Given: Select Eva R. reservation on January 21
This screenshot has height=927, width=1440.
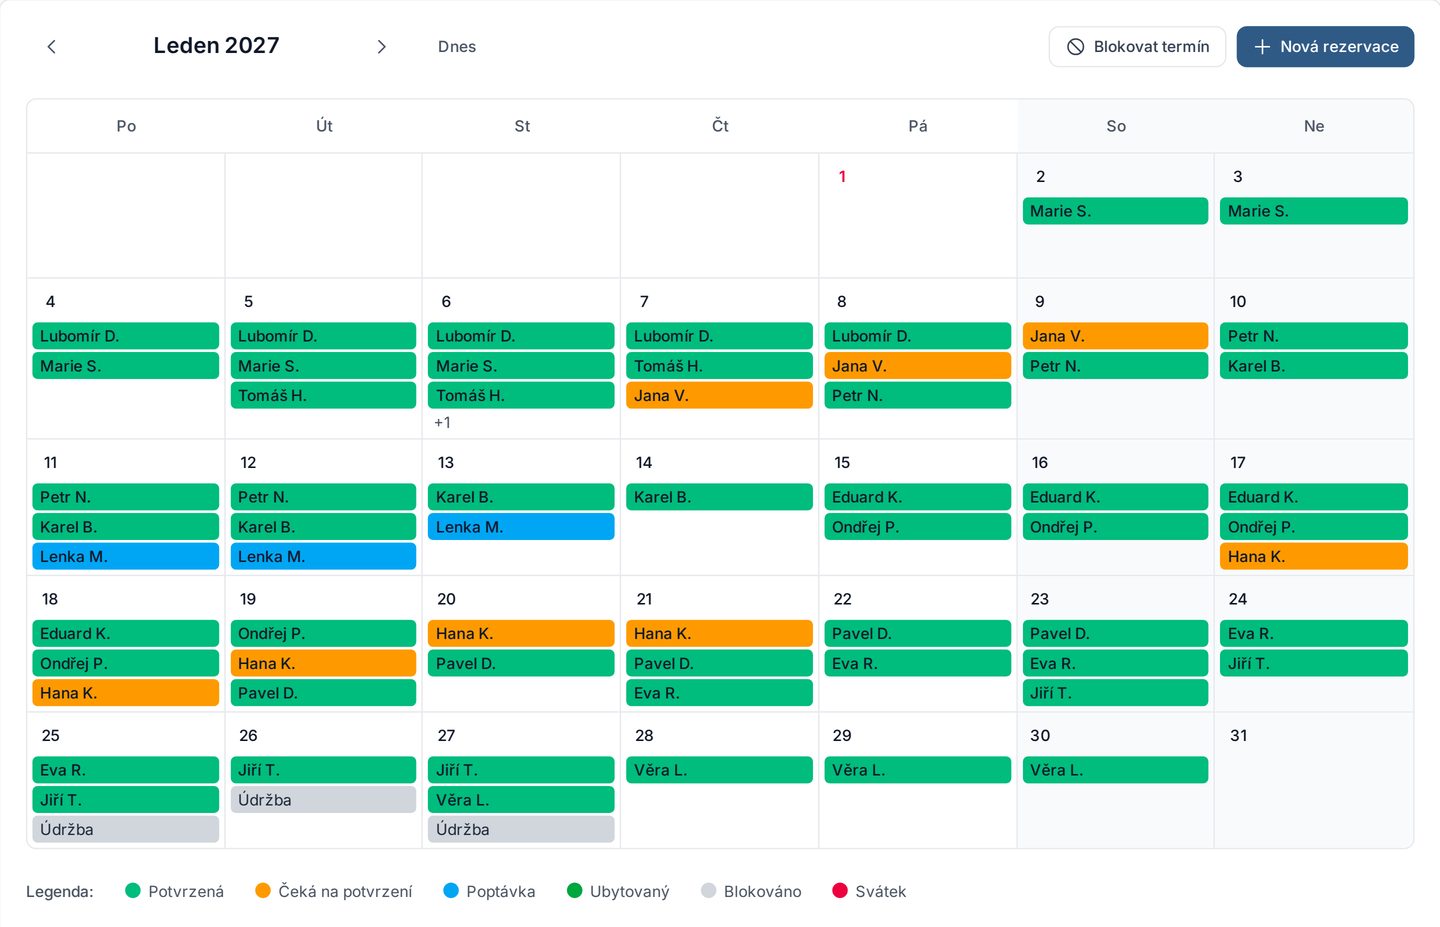Looking at the screenshot, I should point(719,693).
